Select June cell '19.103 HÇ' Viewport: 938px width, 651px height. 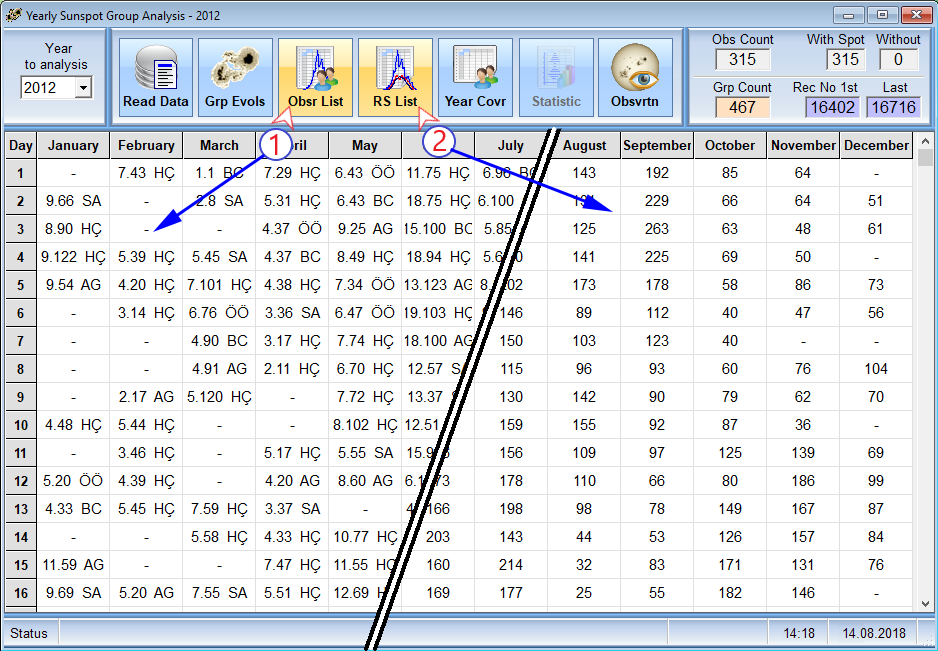(438, 313)
